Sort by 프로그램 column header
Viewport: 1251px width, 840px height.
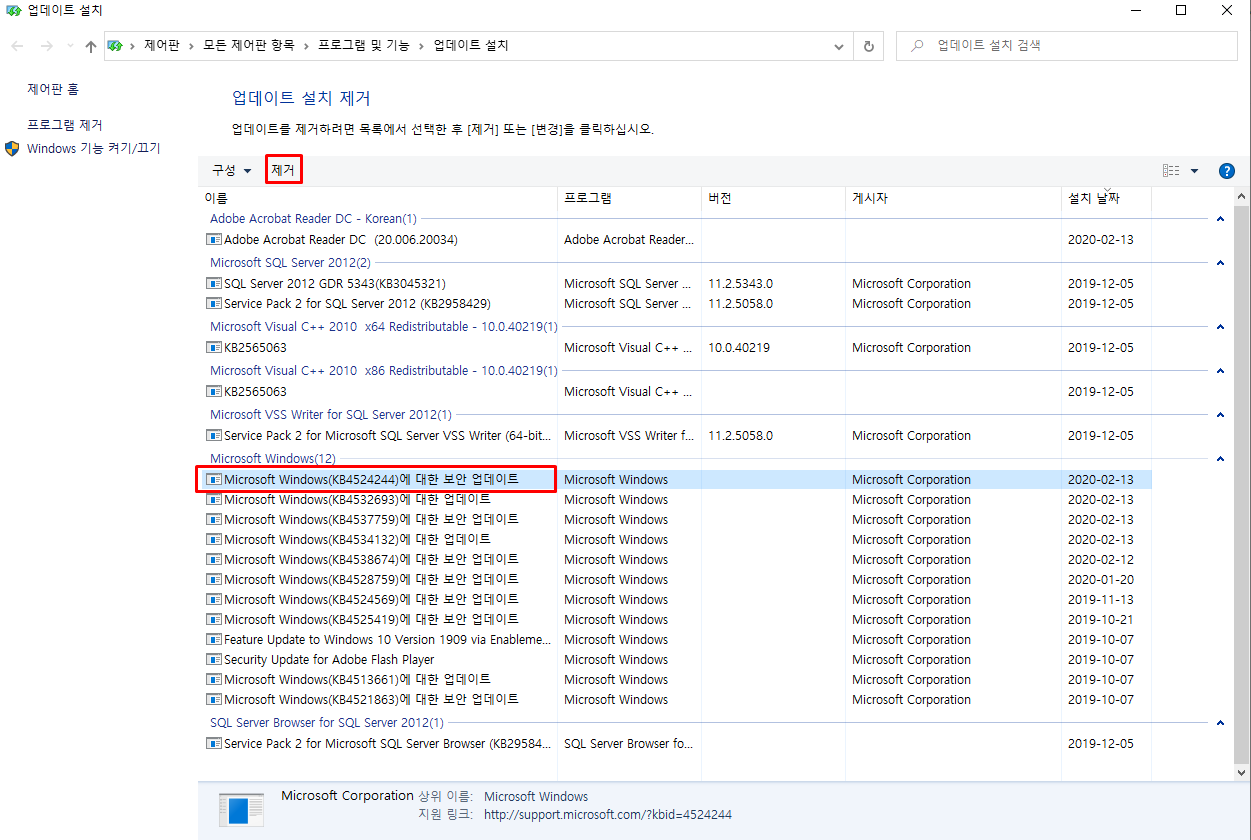[629, 198]
